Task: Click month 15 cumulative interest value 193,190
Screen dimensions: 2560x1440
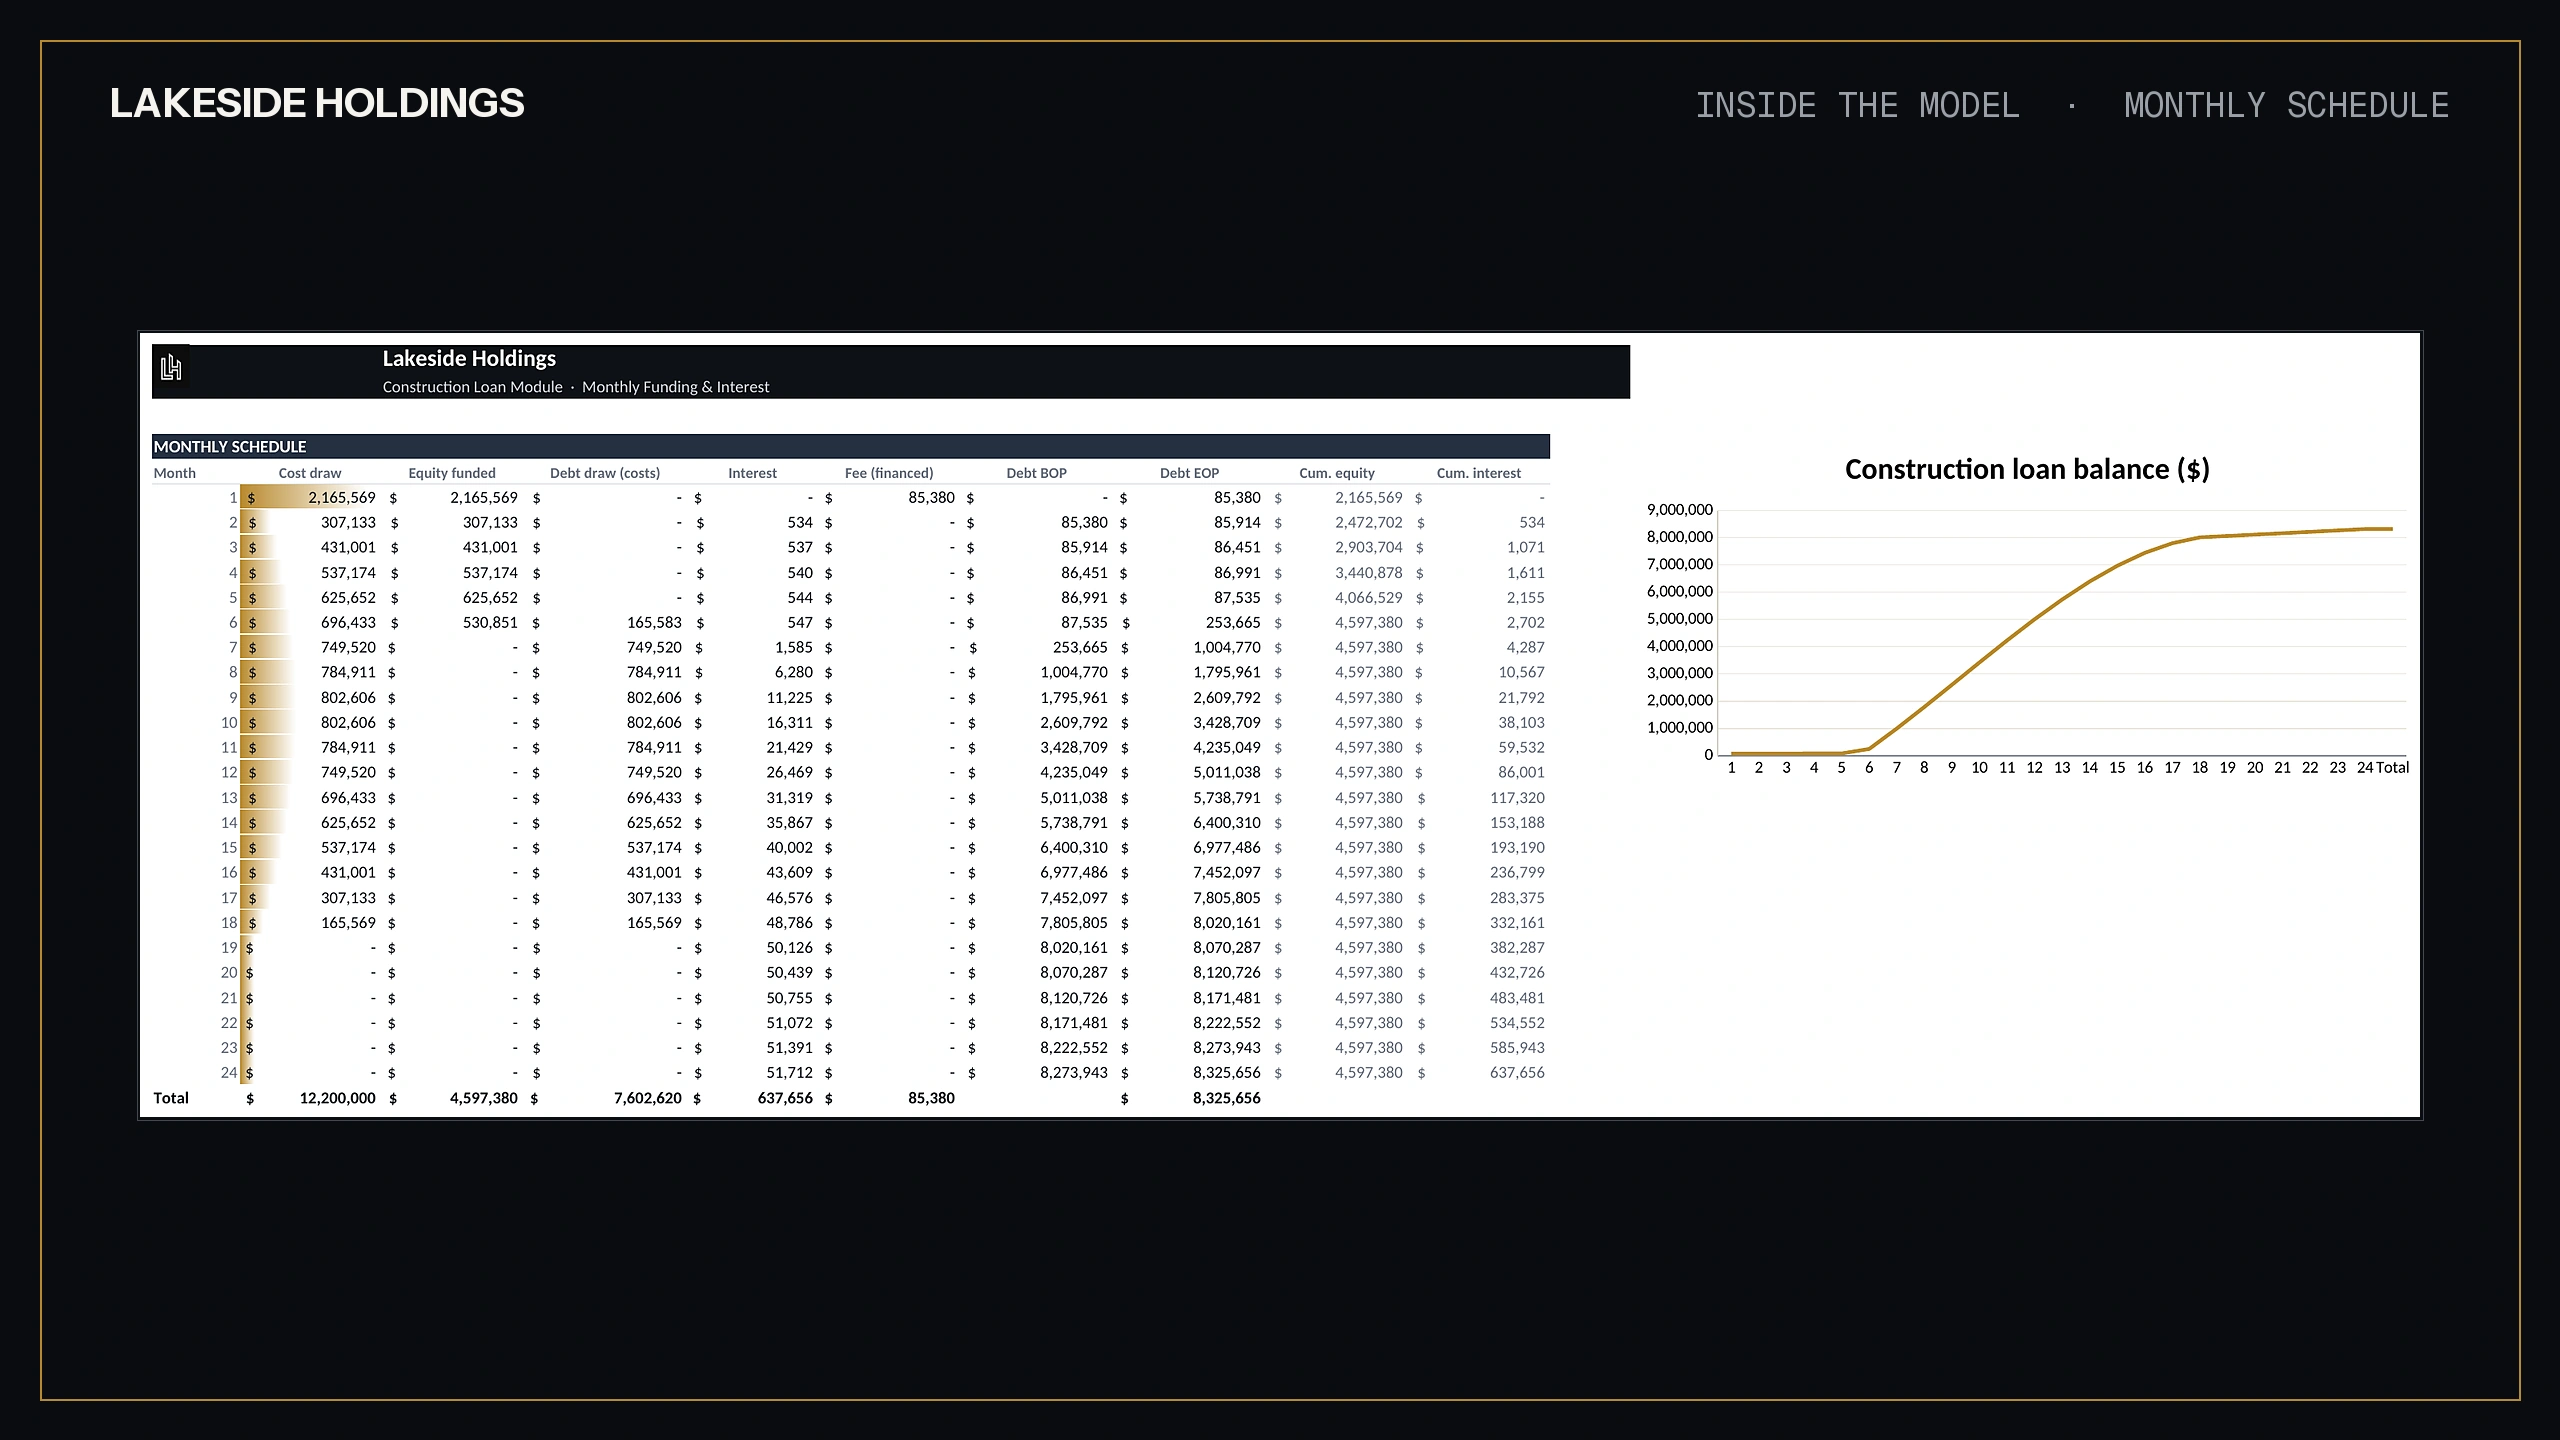Action: (x=1517, y=848)
